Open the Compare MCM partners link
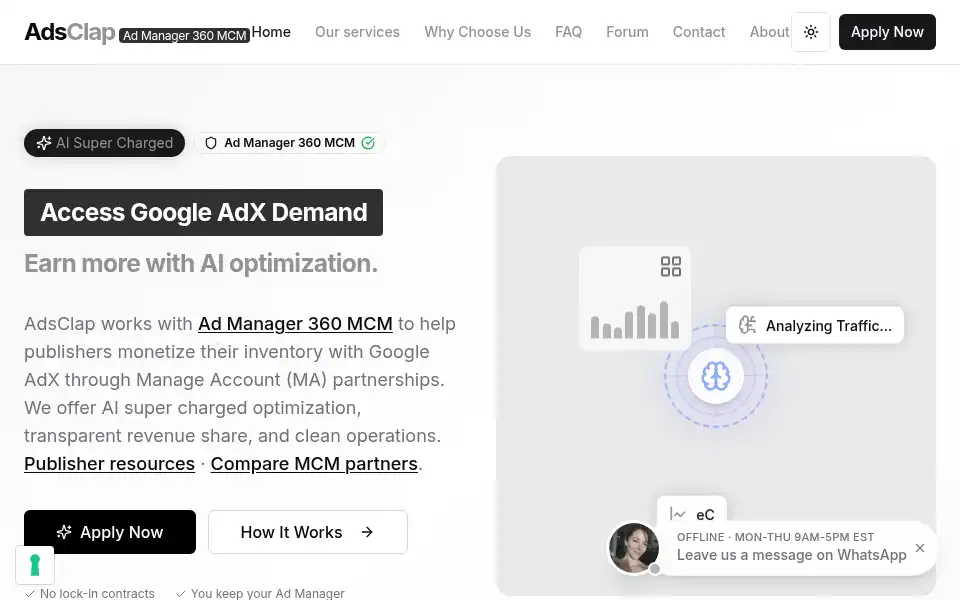 click(x=314, y=463)
